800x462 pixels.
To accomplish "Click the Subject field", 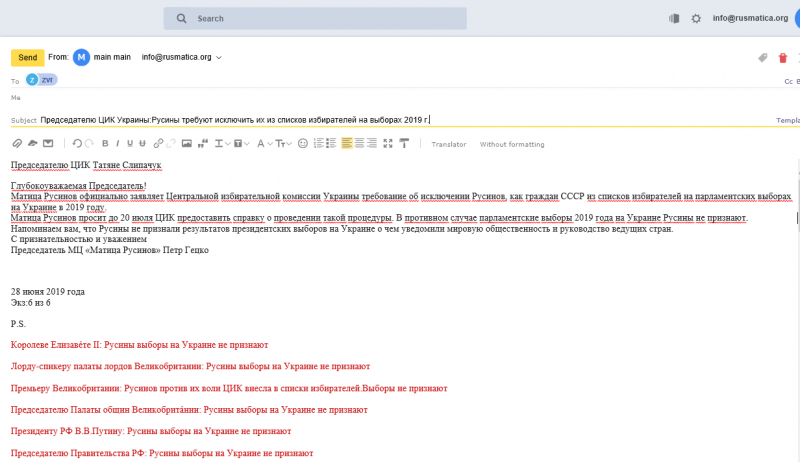I will click(406, 120).
